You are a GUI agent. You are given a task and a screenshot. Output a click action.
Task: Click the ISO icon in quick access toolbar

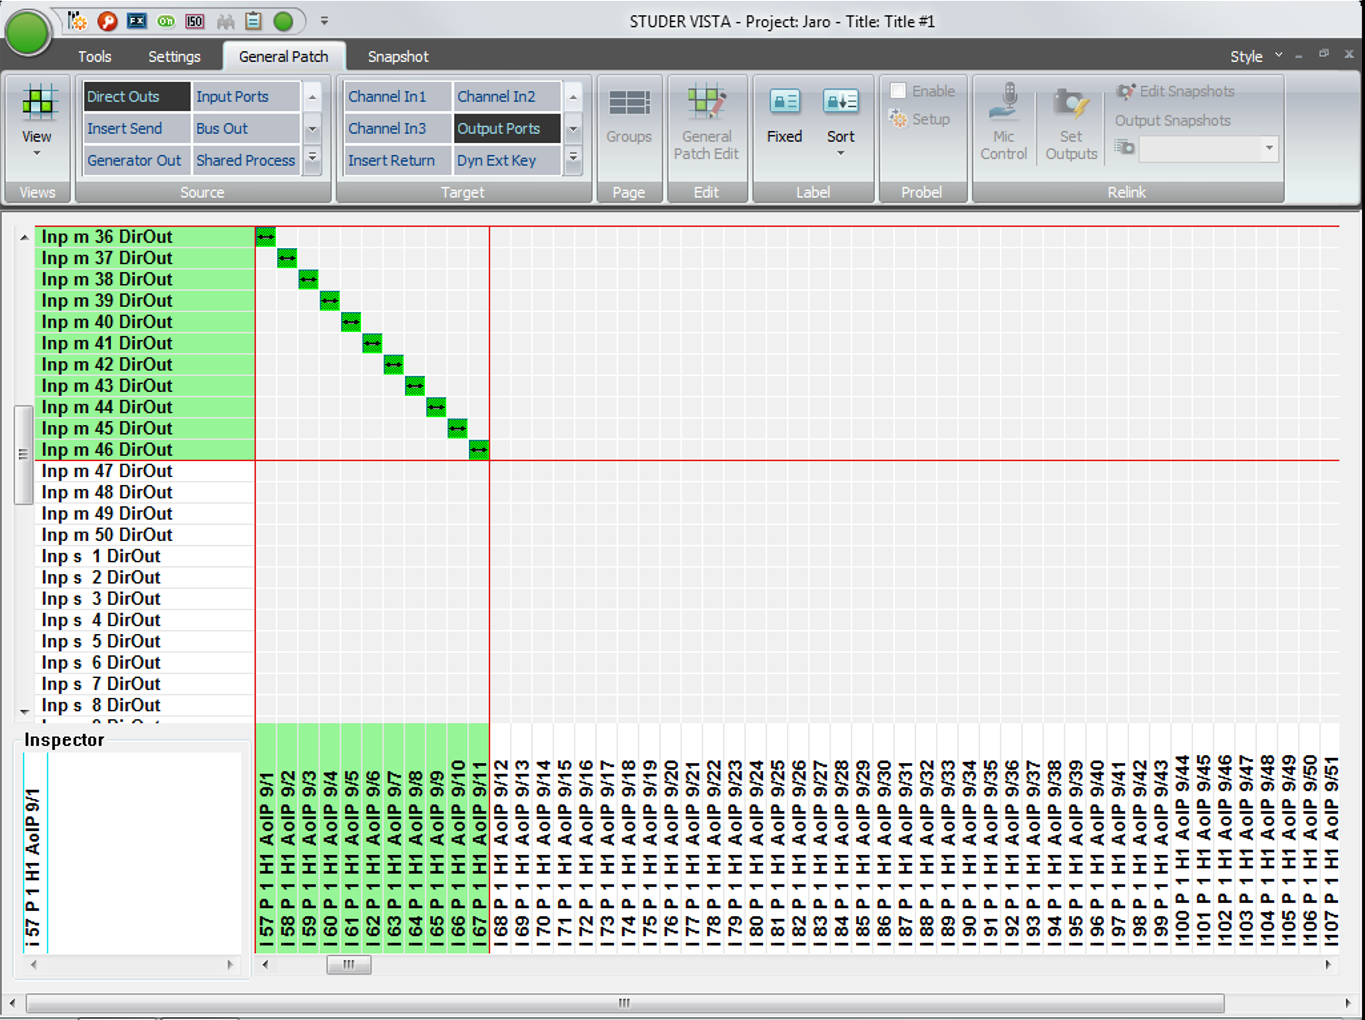pos(195,21)
